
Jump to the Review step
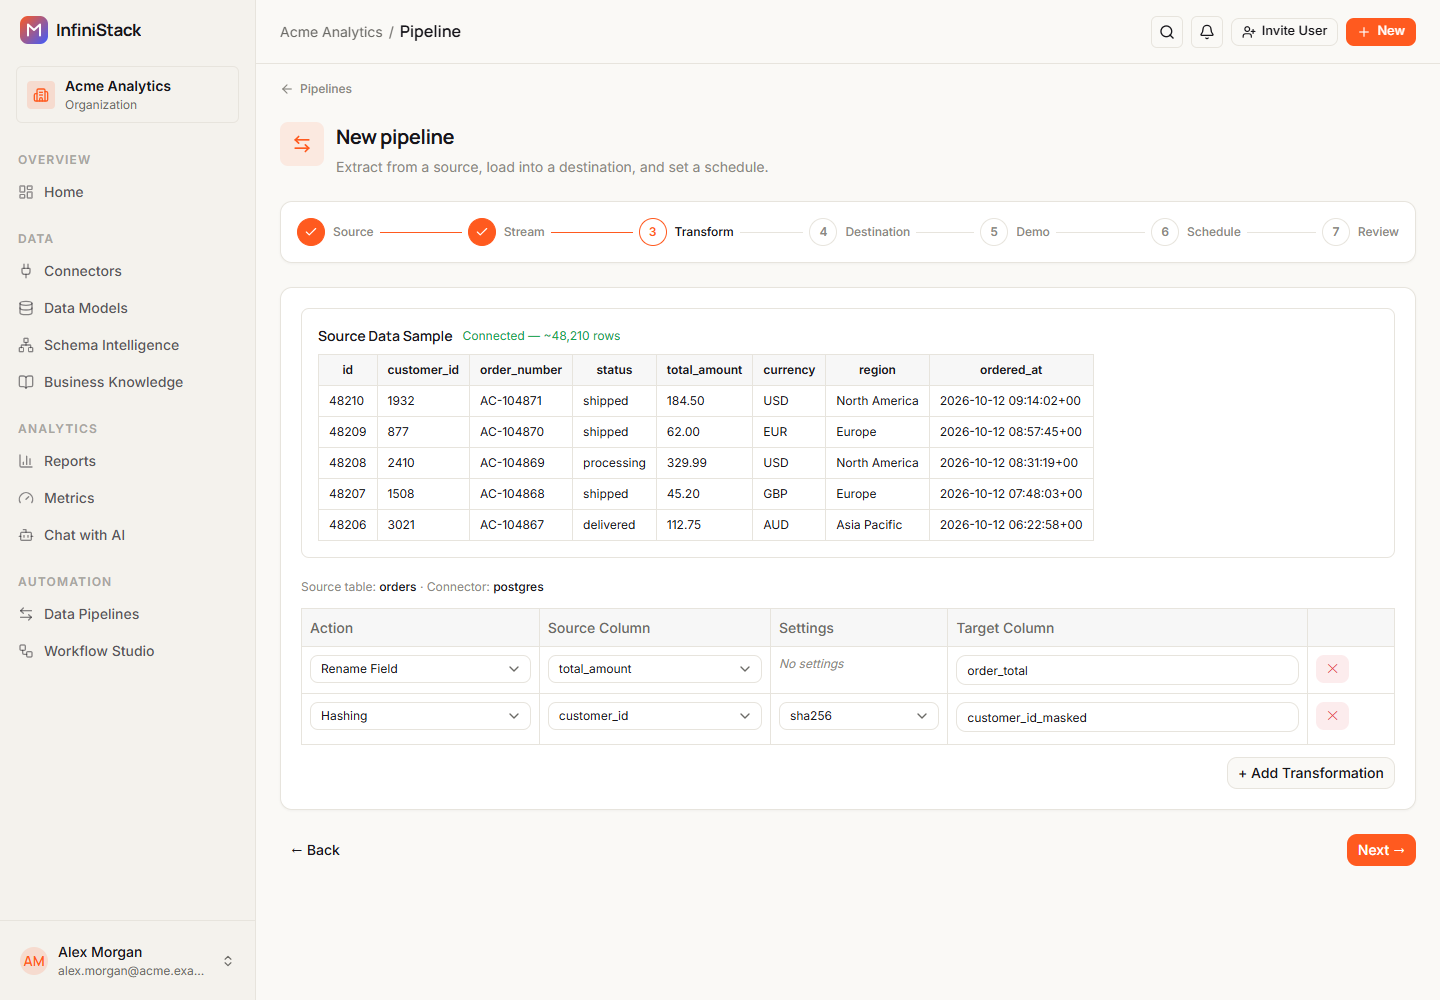1360,232
